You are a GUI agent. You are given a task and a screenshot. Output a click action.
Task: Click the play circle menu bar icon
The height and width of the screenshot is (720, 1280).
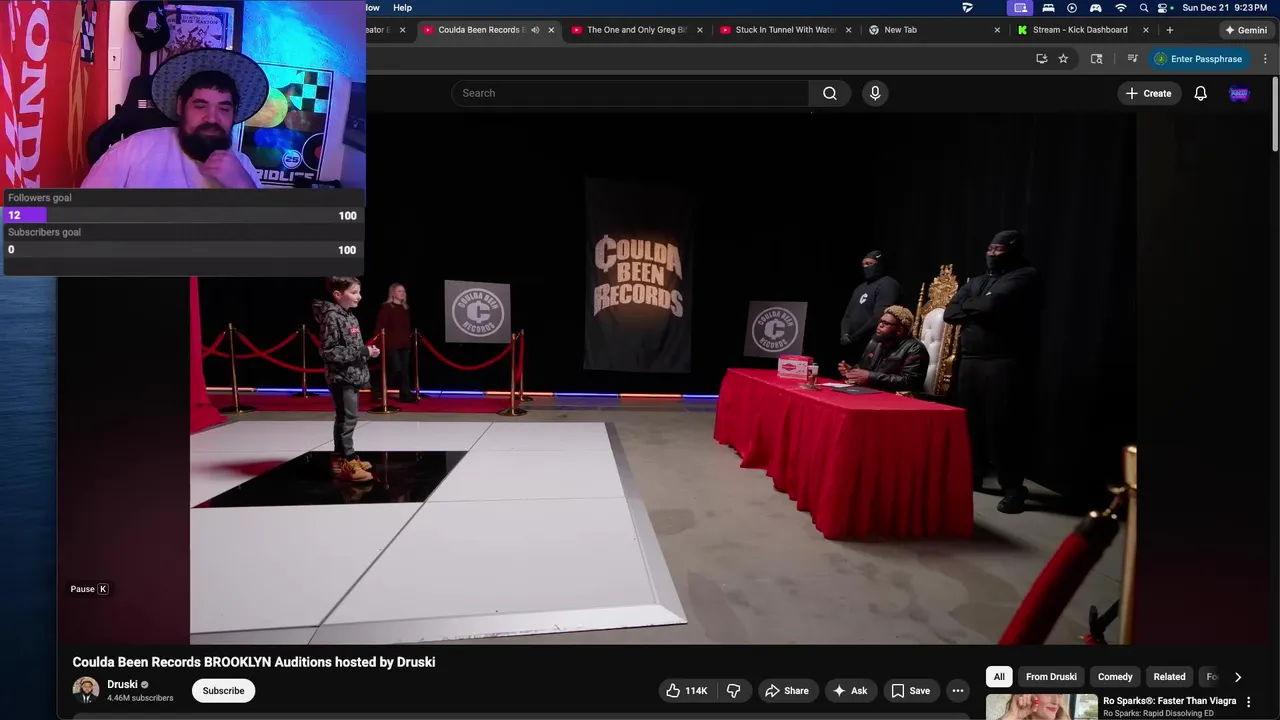tap(1071, 8)
